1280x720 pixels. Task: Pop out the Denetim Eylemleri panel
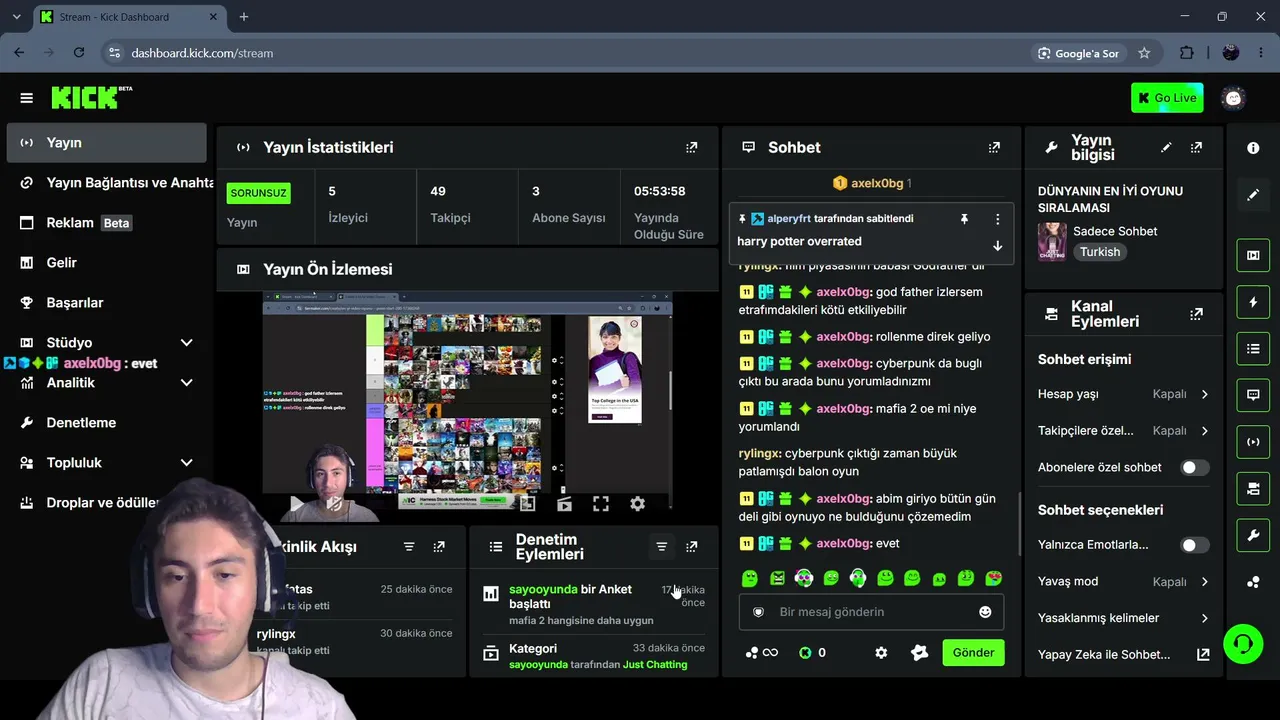coord(691,547)
